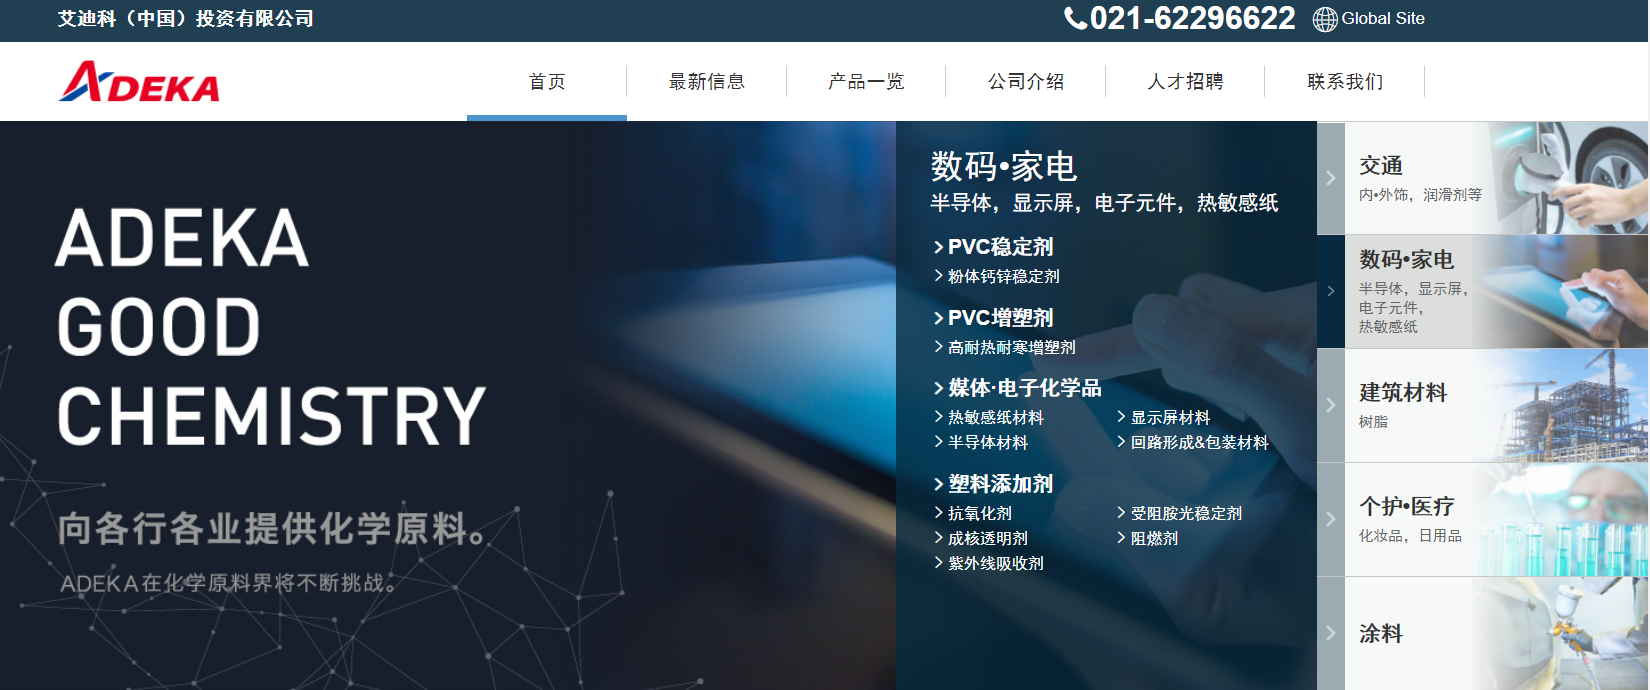Open the Global Site link
The height and width of the screenshot is (690, 1650).
click(x=1383, y=18)
